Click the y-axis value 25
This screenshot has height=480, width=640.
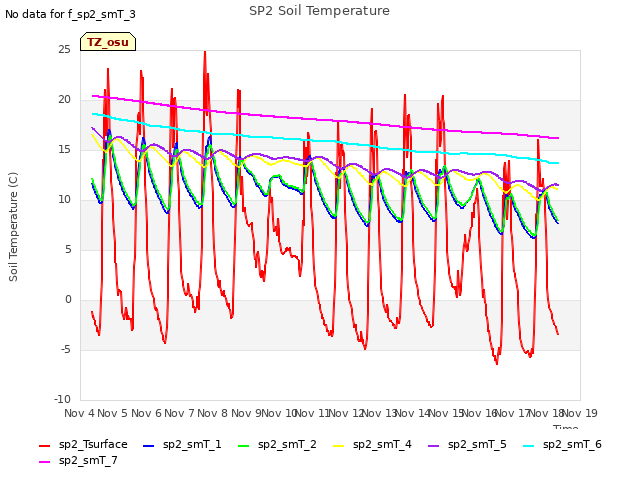(x=64, y=49)
